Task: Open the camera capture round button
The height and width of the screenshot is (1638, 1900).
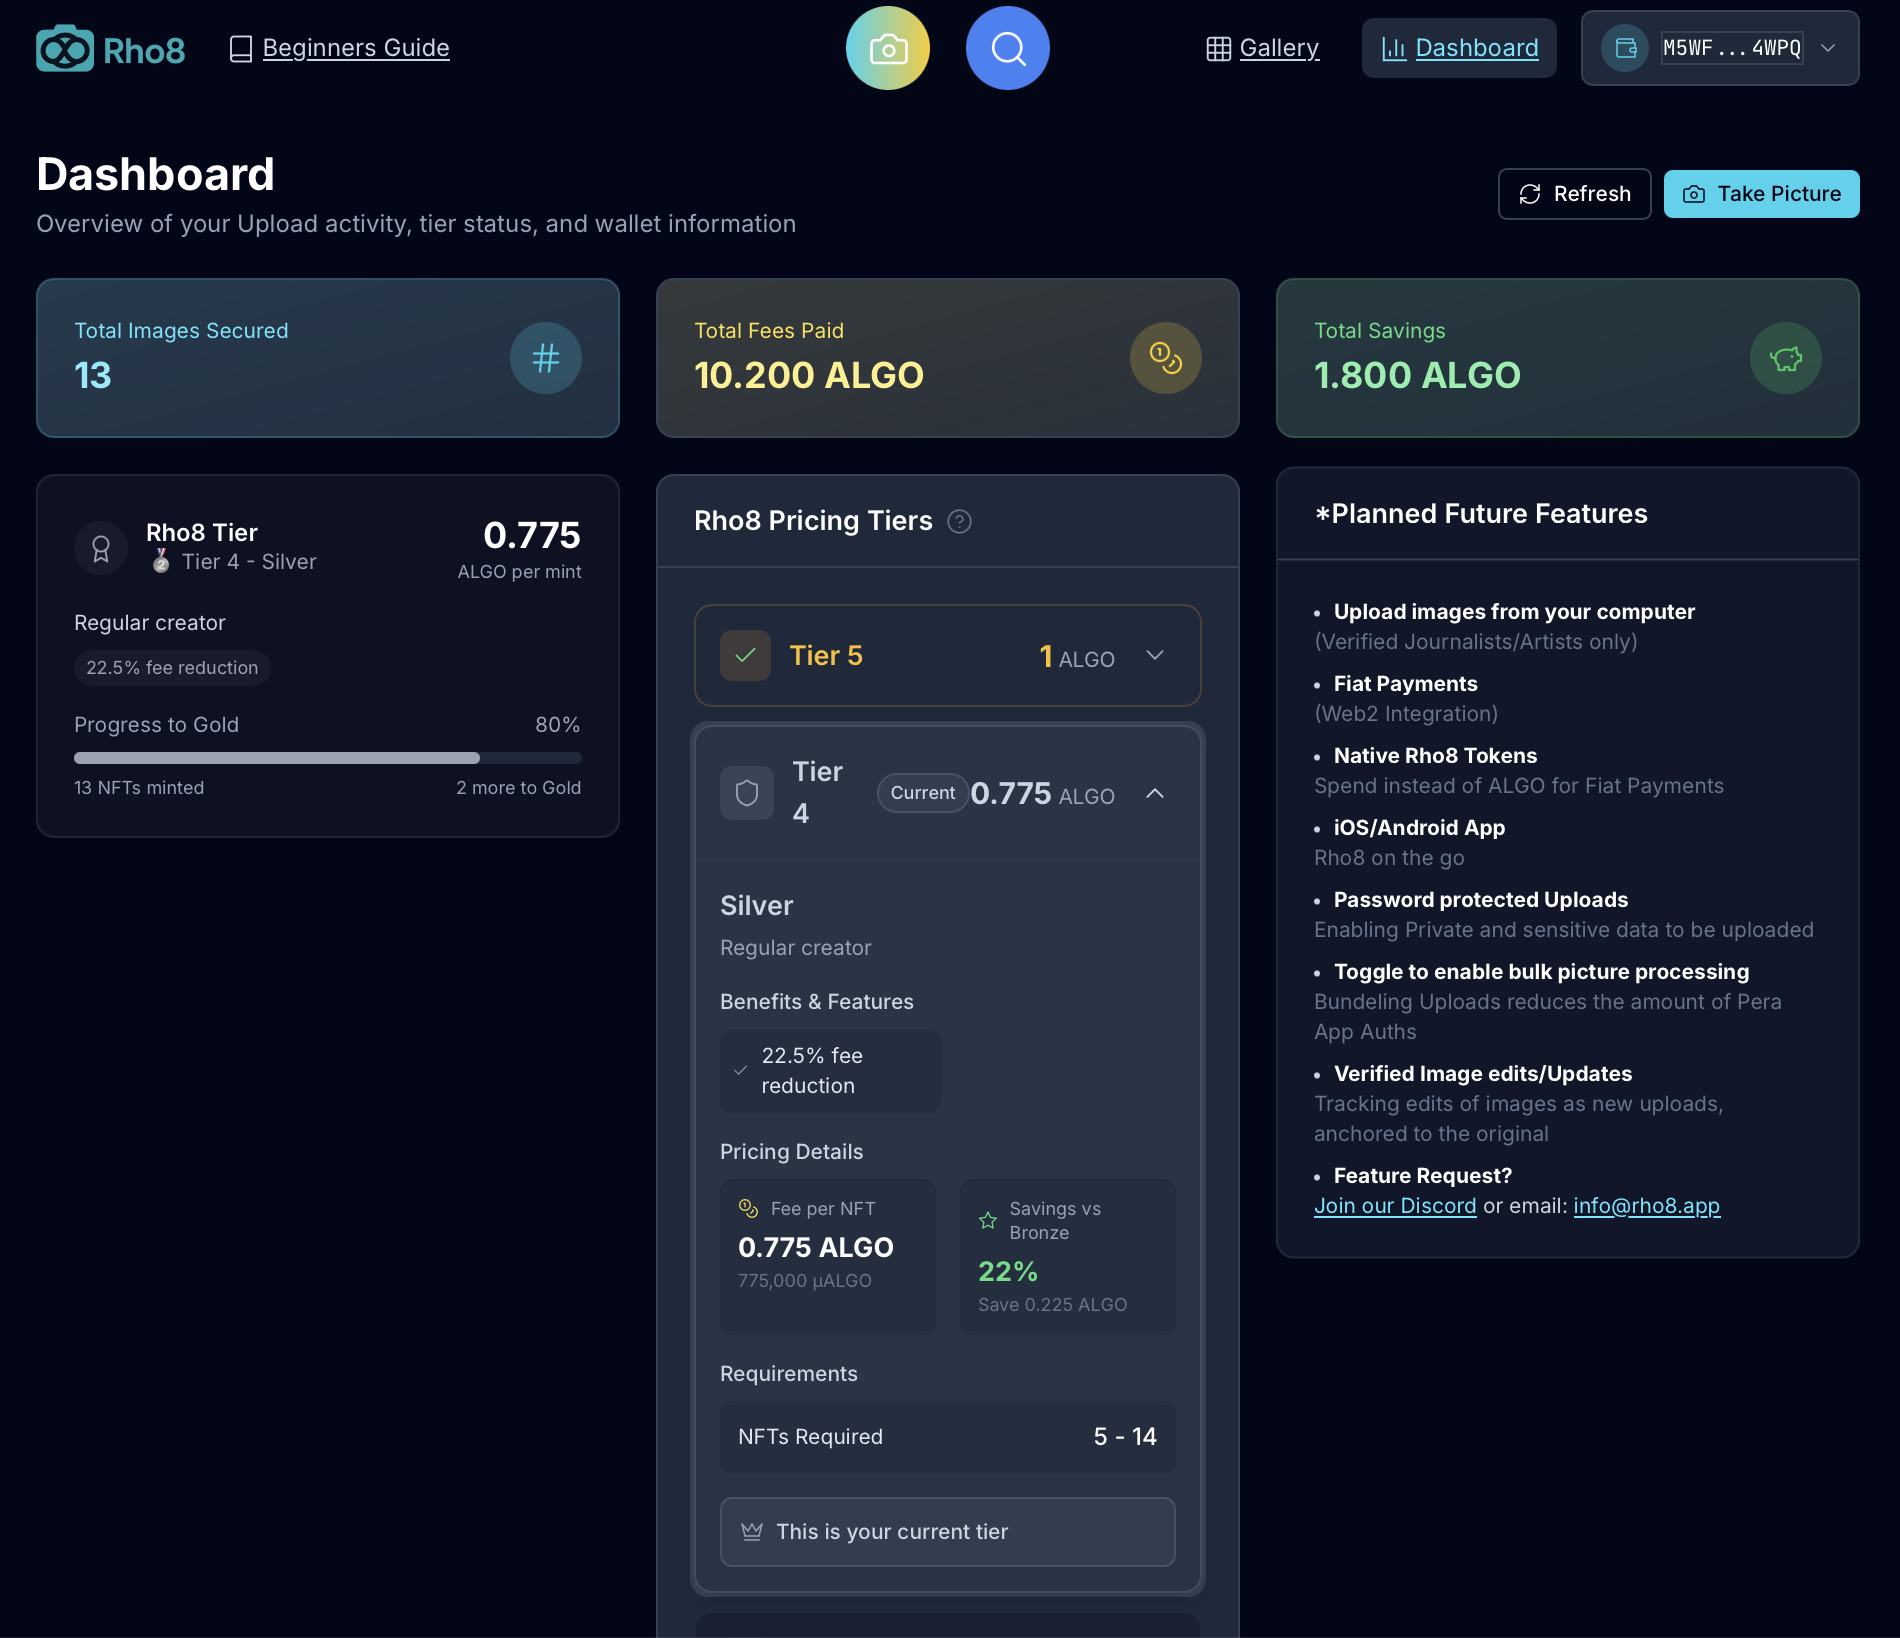Action: point(888,48)
